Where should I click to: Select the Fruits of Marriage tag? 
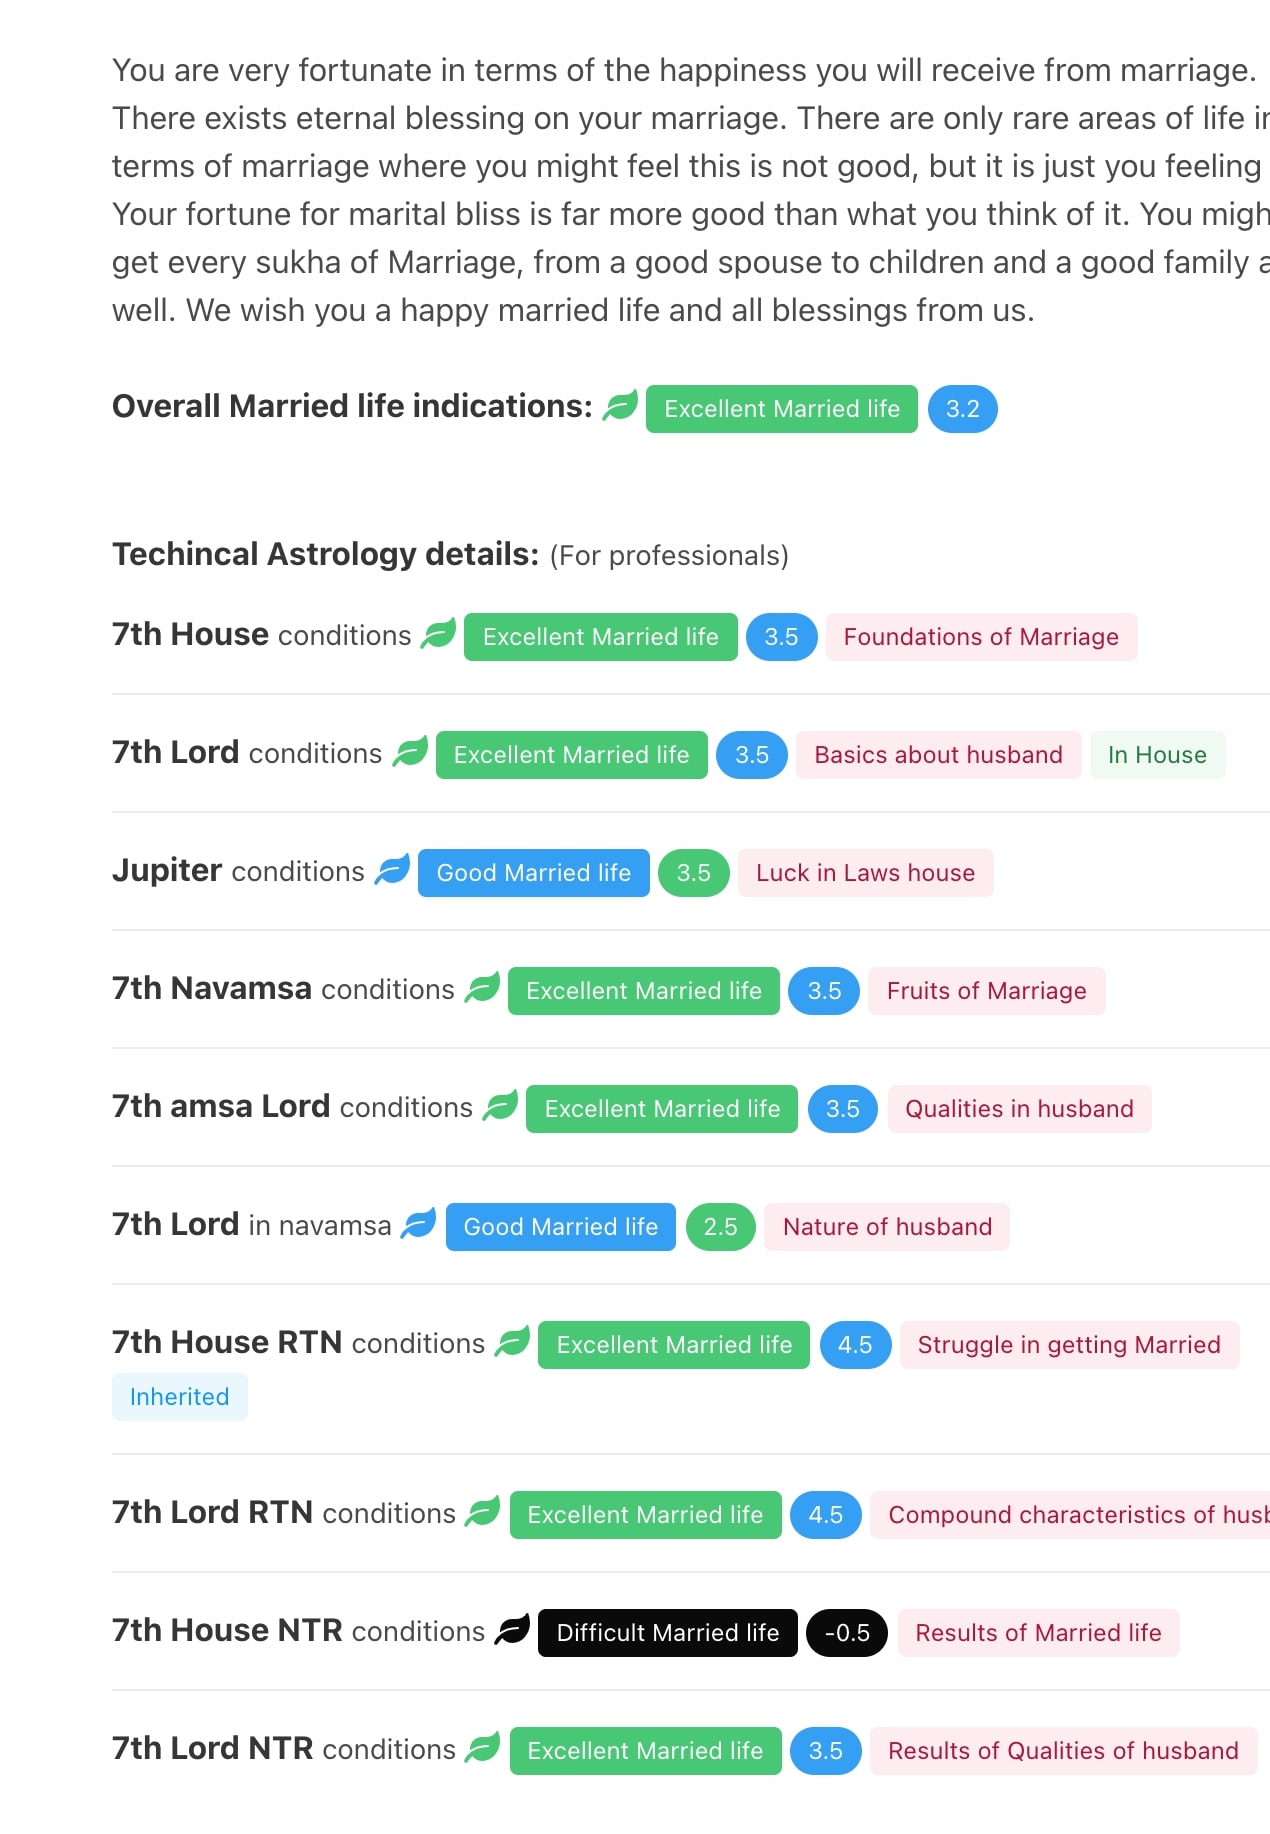point(986,991)
